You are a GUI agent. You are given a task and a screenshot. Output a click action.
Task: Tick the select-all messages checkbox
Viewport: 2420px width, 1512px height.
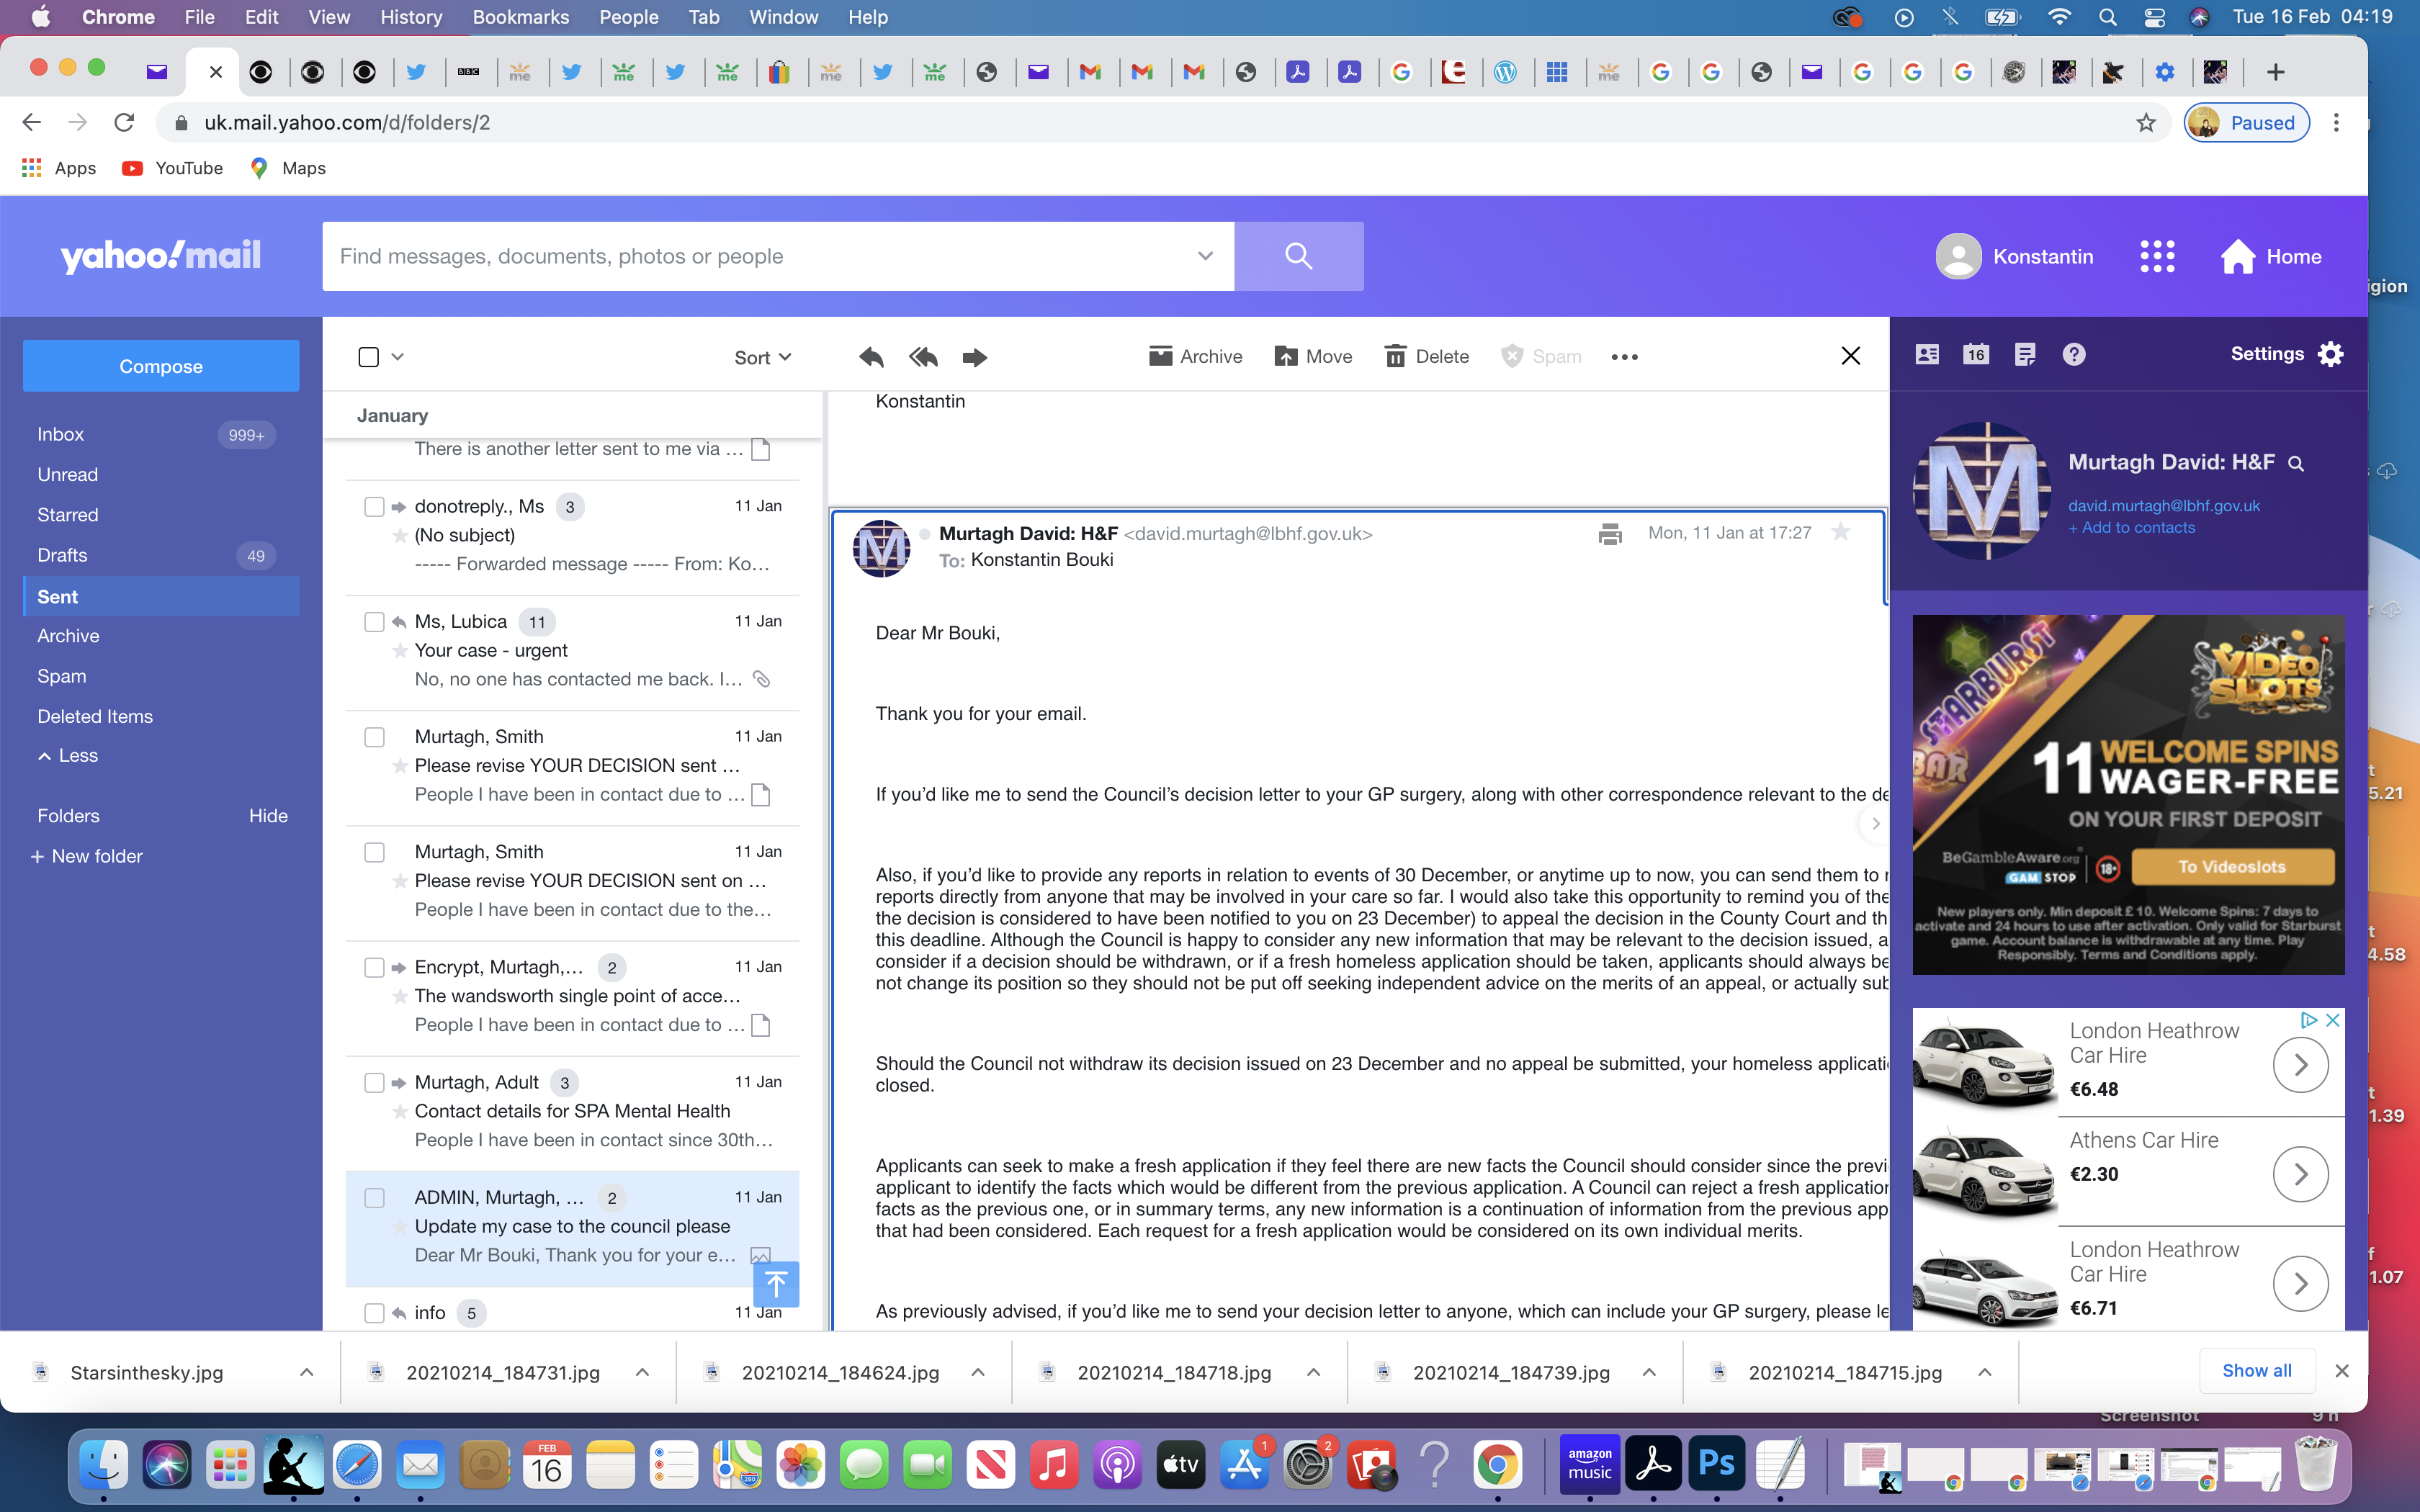pos(368,357)
